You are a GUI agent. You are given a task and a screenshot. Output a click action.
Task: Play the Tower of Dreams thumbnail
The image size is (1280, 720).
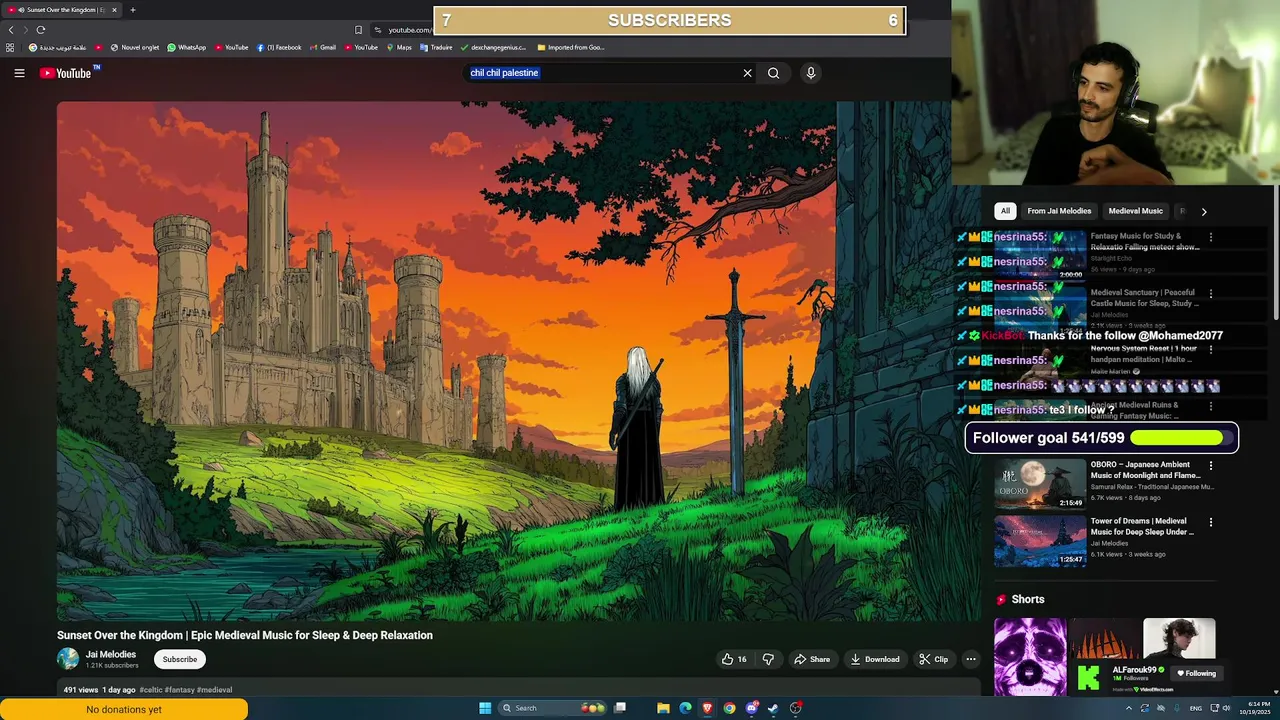tap(1040, 540)
